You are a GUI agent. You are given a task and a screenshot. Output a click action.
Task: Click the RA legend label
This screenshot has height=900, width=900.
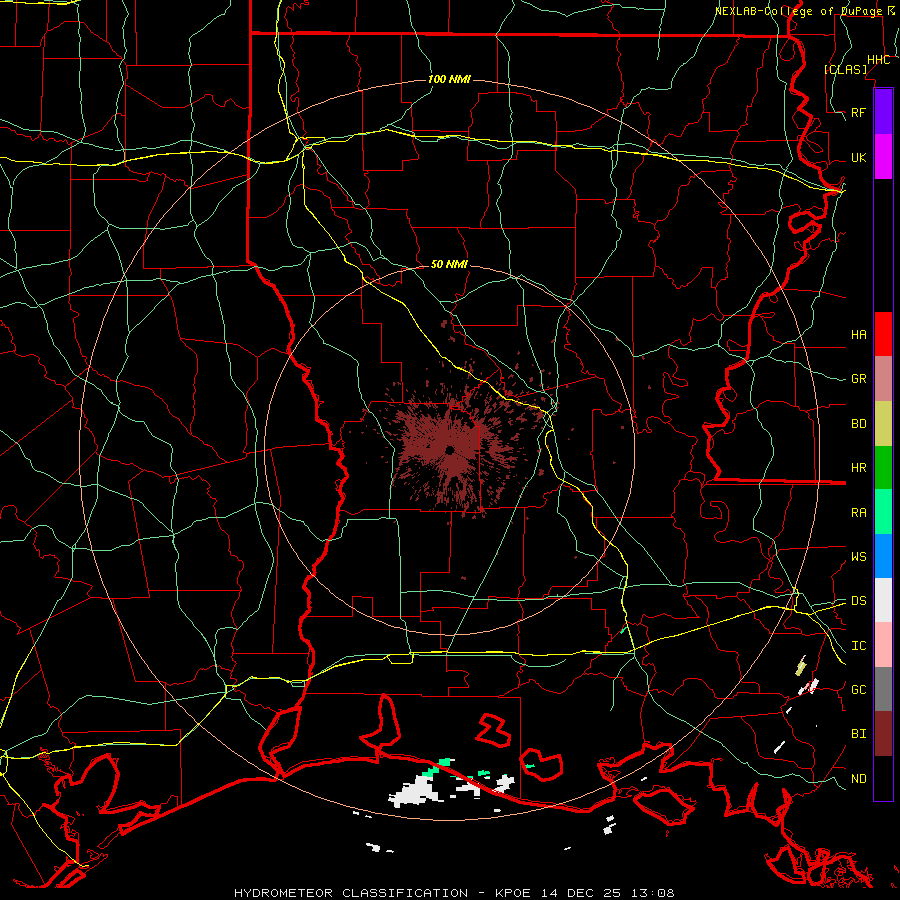pos(858,512)
